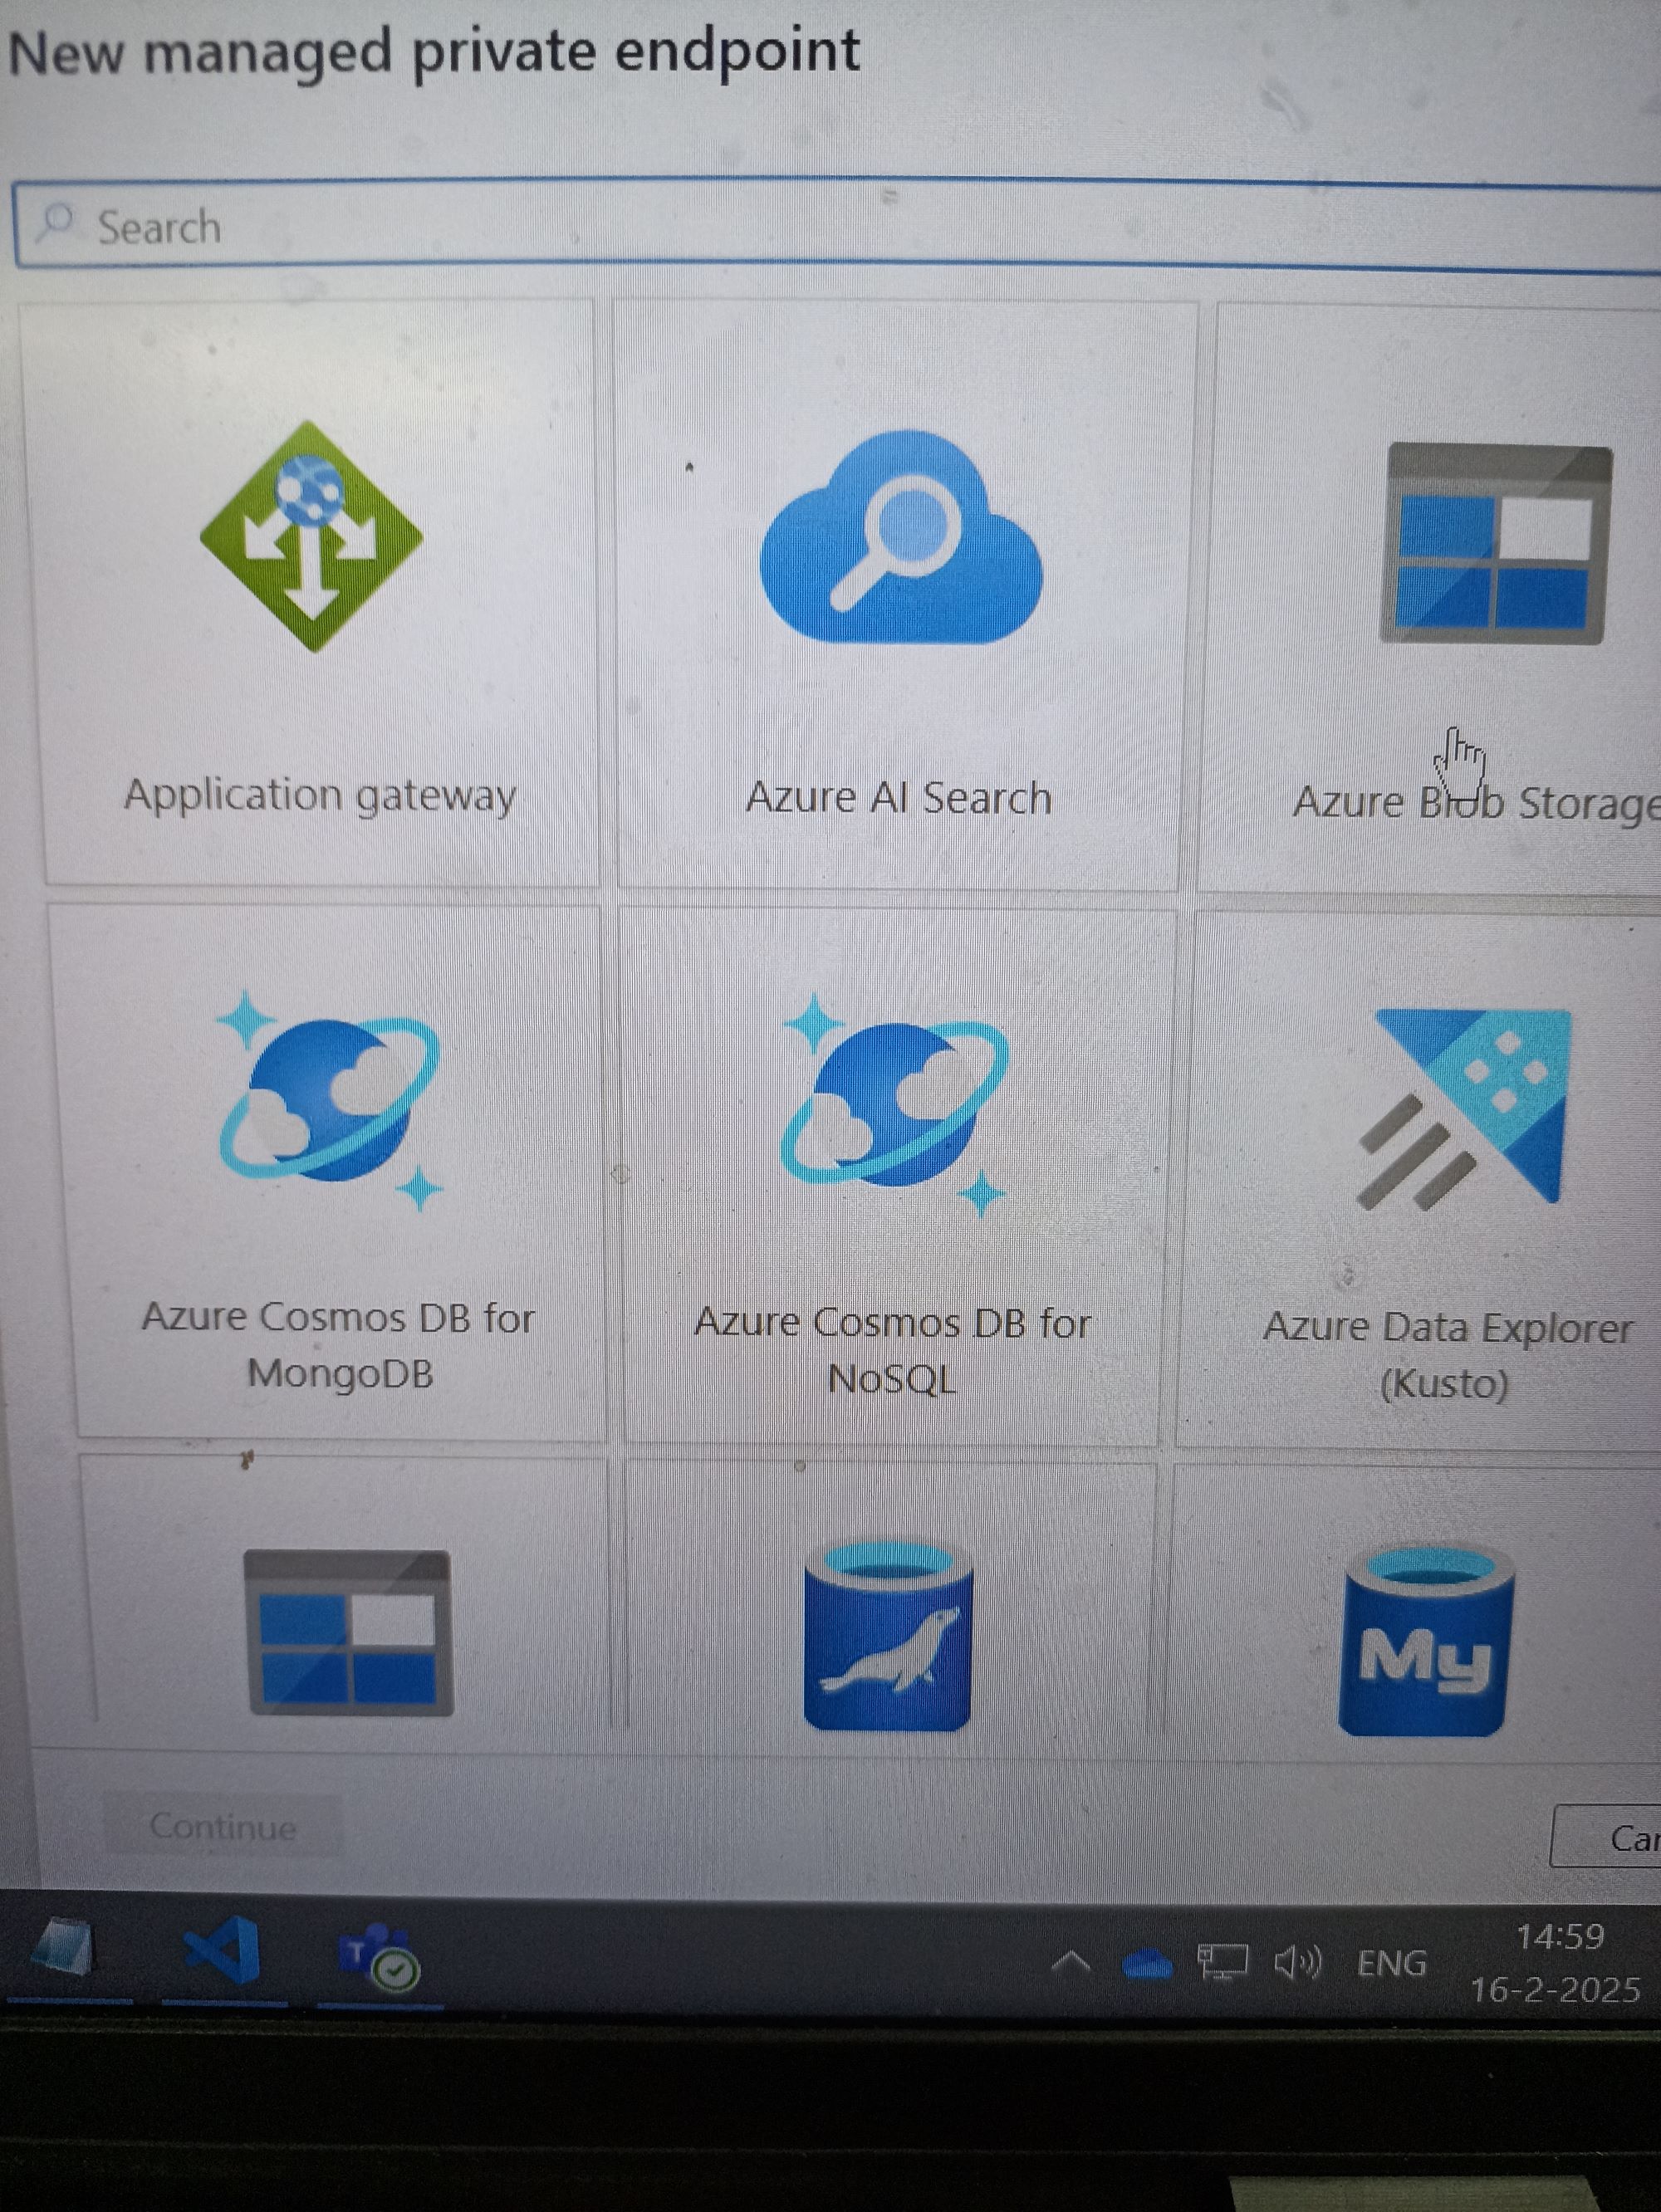
Task: Select Azure Cosmos DB for NoSQL planet icon
Action: tap(894, 1104)
